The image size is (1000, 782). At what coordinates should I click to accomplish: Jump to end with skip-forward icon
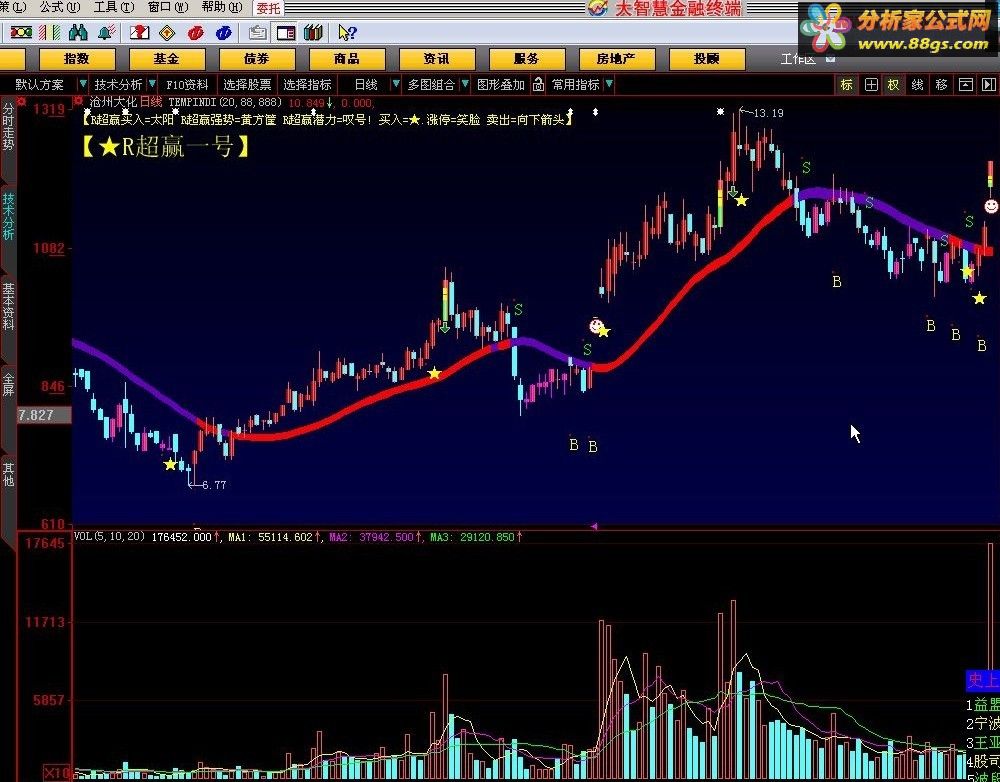coord(989,84)
